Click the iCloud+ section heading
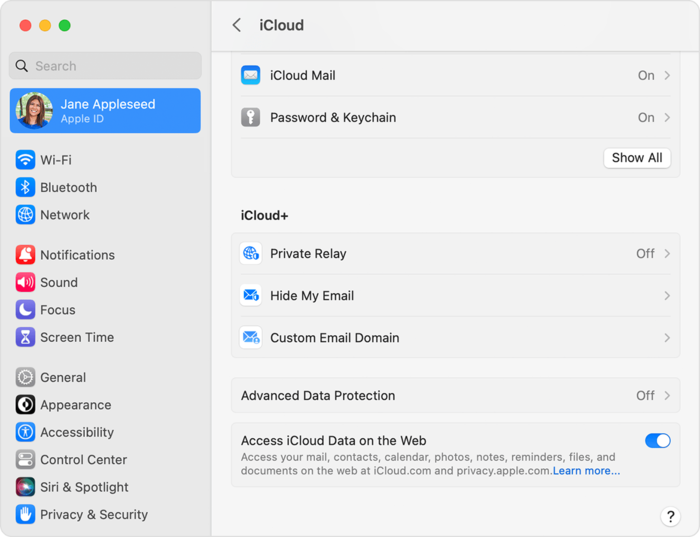The width and height of the screenshot is (700, 537). click(264, 216)
